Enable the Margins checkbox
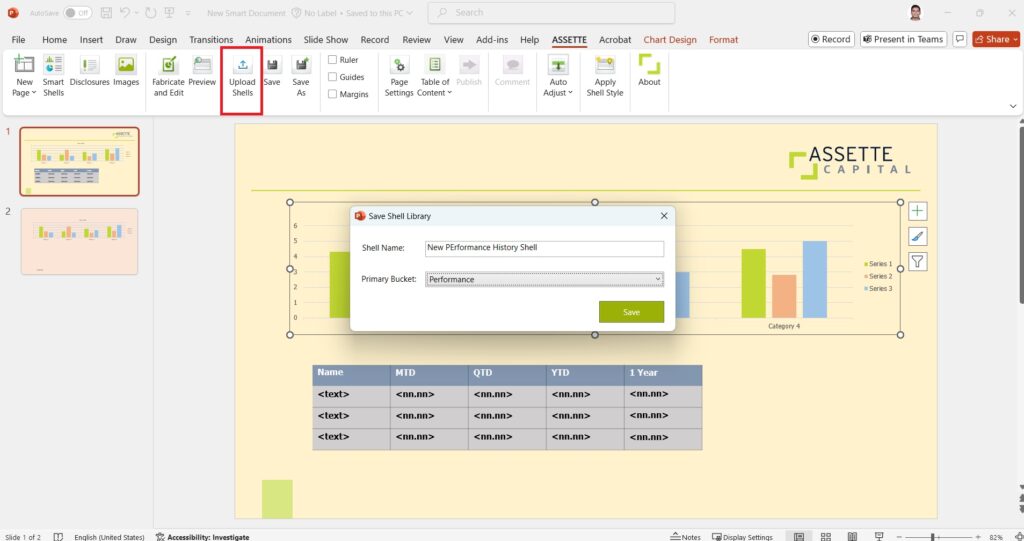Screen dimensions: 1024x541 pyautogui.click(x=332, y=94)
